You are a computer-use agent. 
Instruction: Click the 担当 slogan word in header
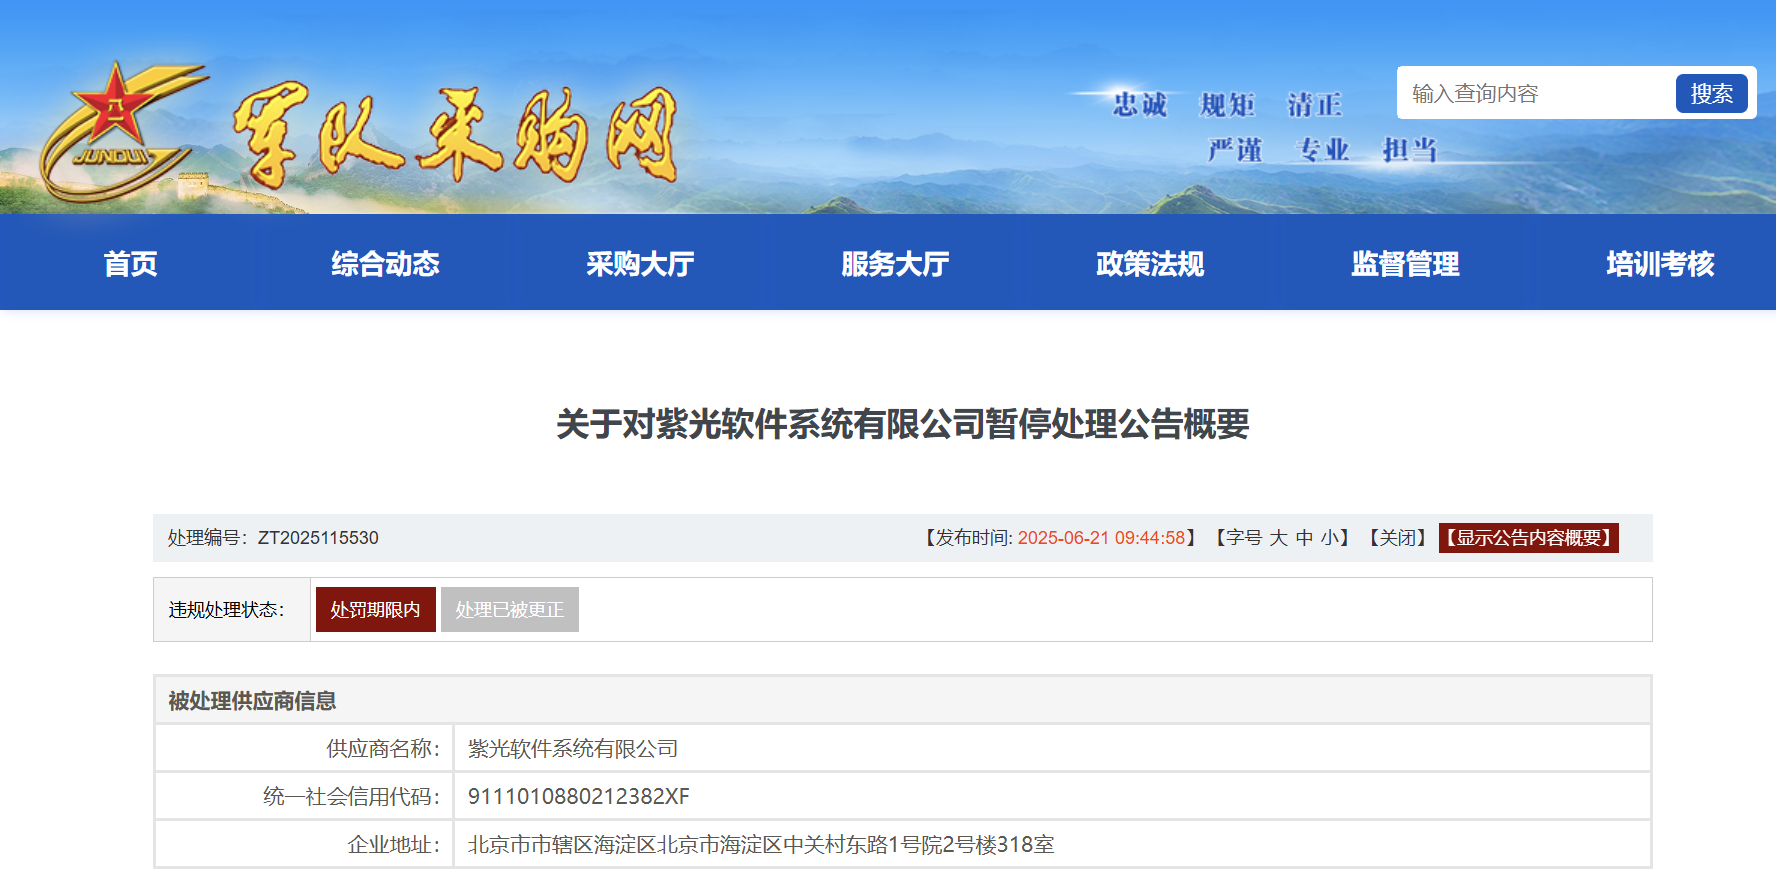point(1410,150)
